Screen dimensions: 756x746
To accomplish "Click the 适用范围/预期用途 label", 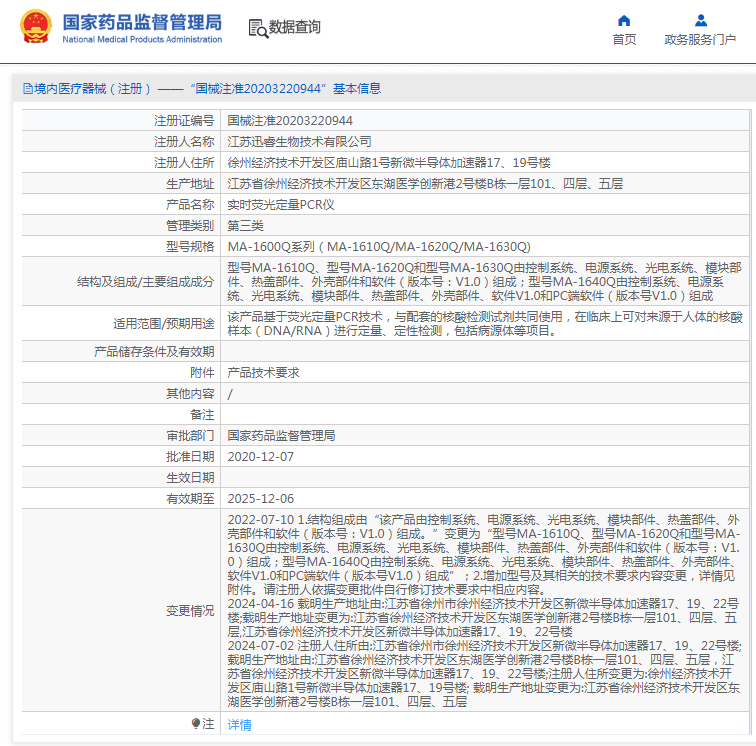I will pos(163,324).
